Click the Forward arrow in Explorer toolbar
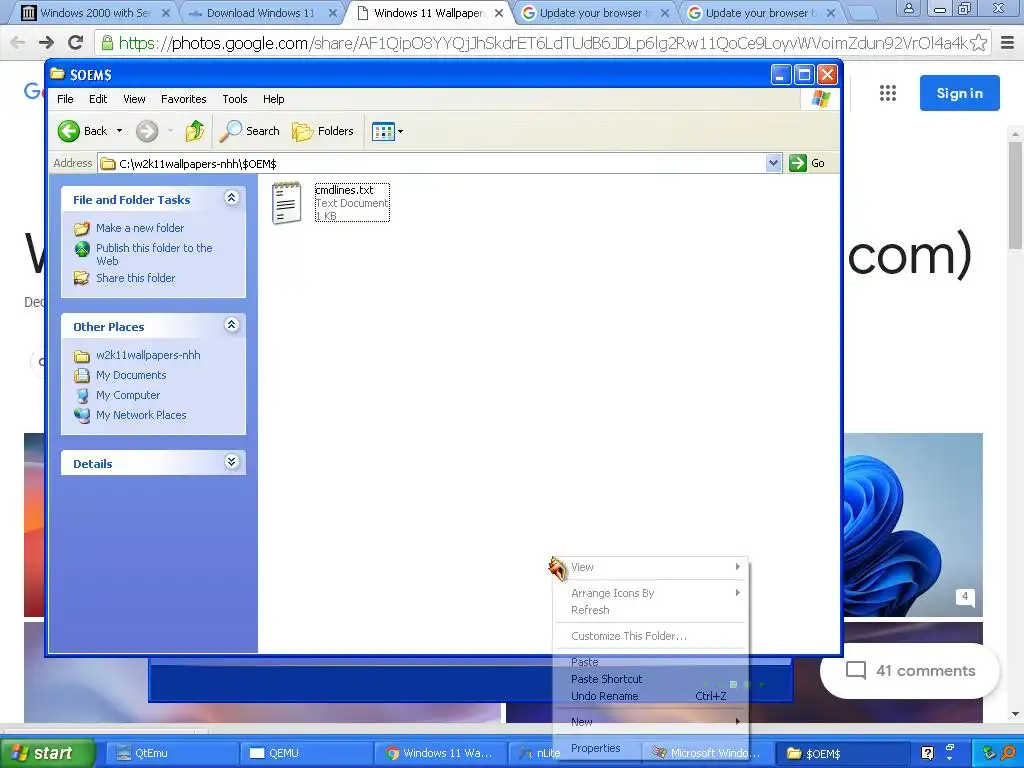The image size is (1024, 768). [147, 131]
